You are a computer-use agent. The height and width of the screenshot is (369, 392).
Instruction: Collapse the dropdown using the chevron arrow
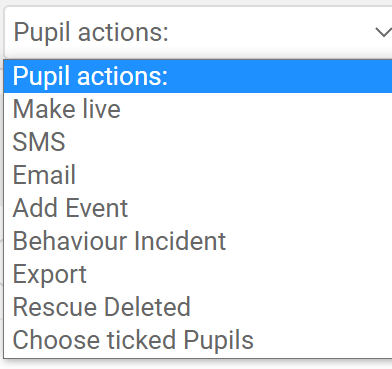point(383,32)
